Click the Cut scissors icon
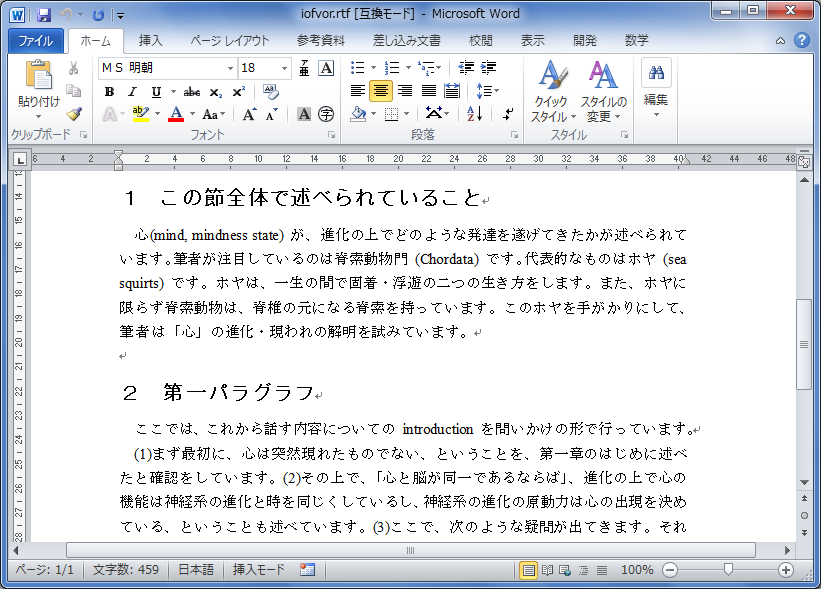This screenshot has width=821, height=589. click(x=73, y=68)
